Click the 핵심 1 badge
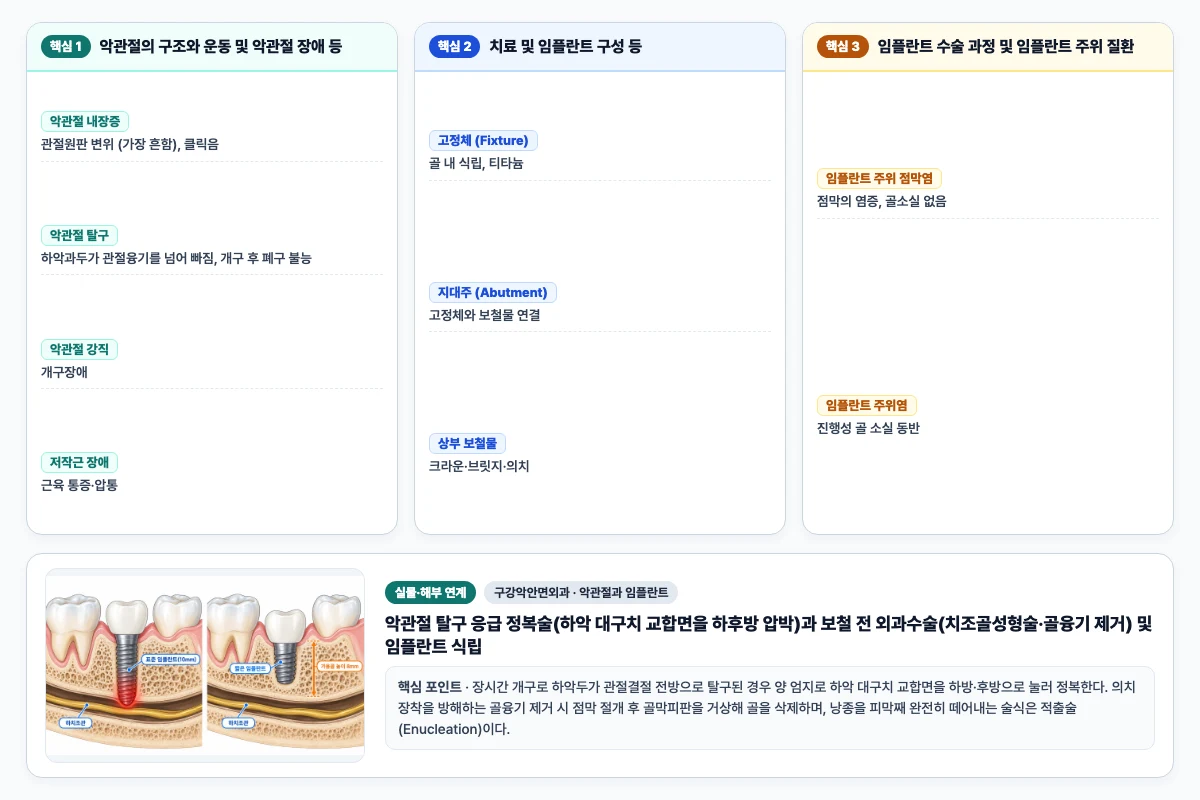This screenshot has width=1200, height=800. pyautogui.click(x=66, y=46)
